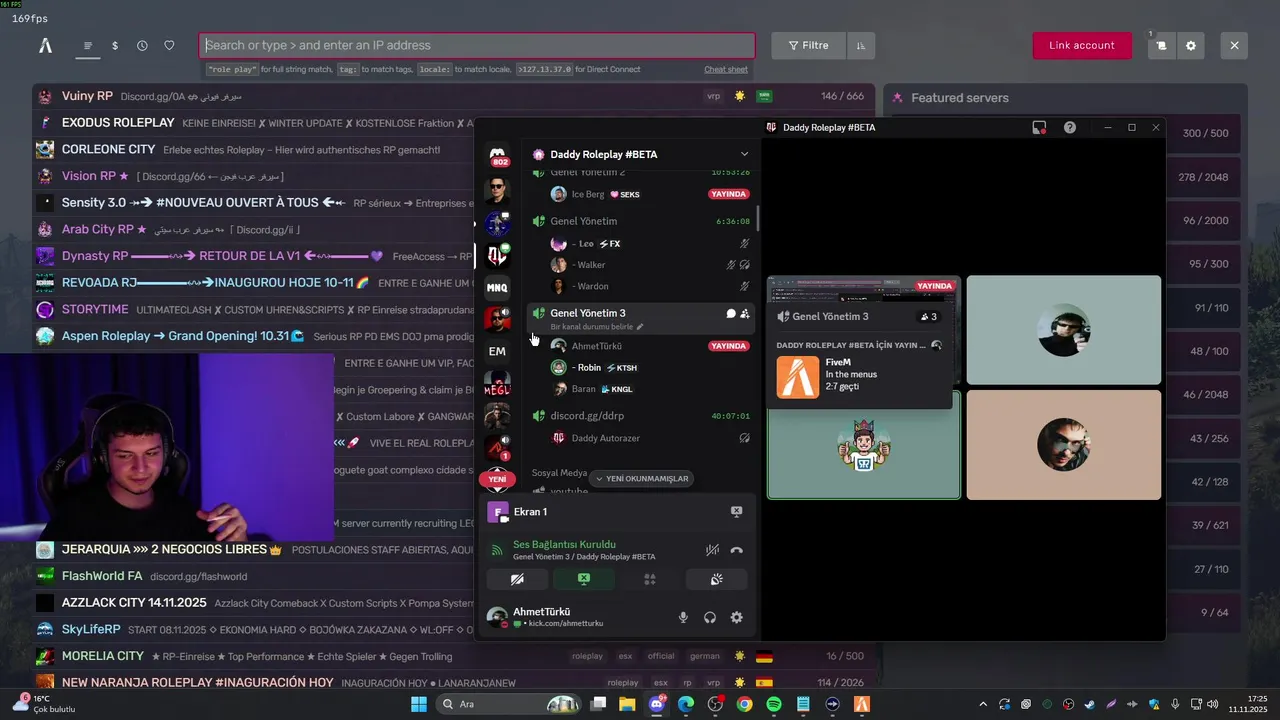Open the Cheat sheet link
The height and width of the screenshot is (720, 1280).
726,70
